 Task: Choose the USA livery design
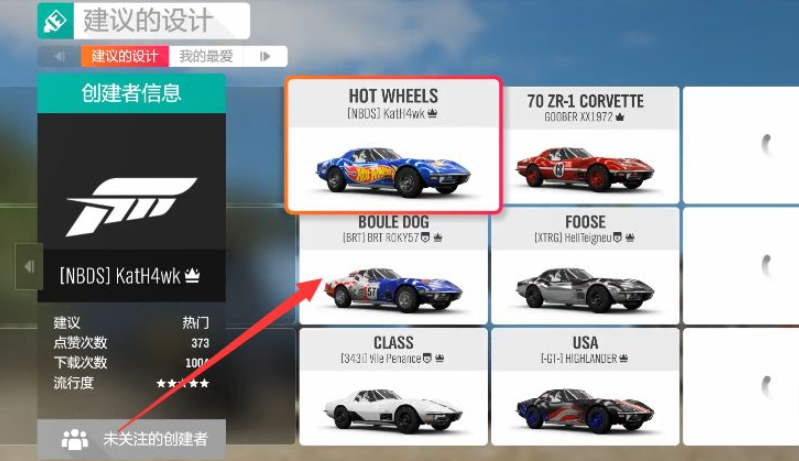(585, 387)
